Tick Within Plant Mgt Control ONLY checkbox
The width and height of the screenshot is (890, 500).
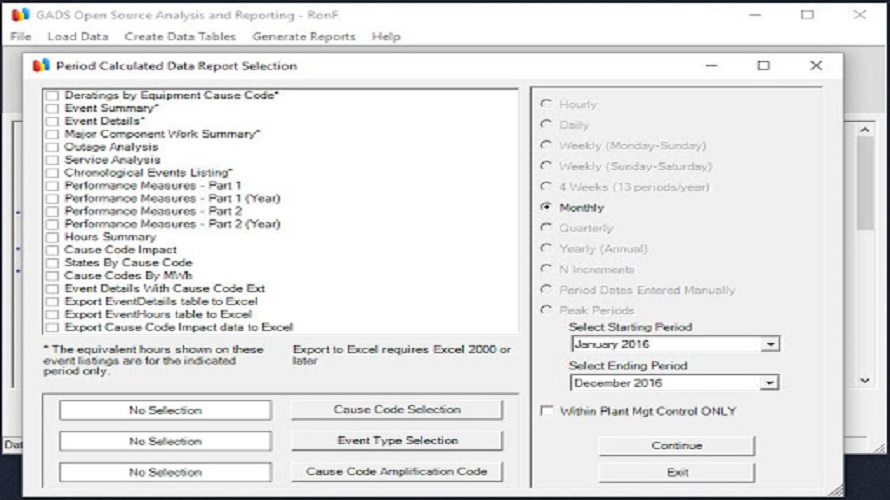pos(547,411)
